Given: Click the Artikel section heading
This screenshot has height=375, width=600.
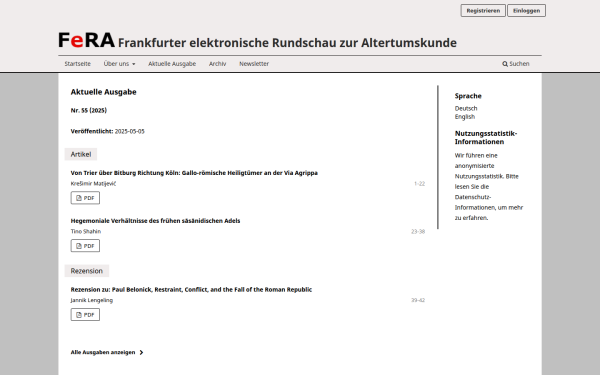Looking at the screenshot, I should (x=81, y=154).
